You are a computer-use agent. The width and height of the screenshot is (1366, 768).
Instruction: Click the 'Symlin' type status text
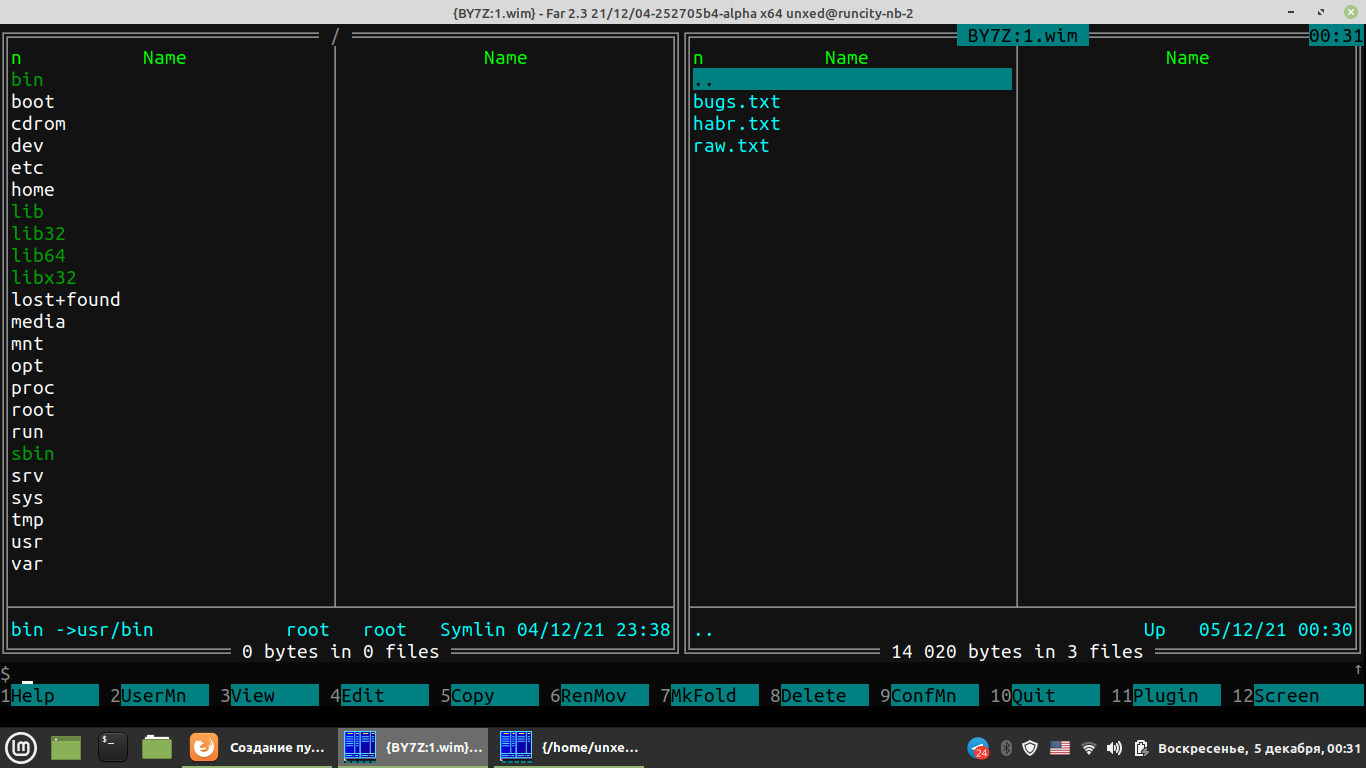(473, 629)
